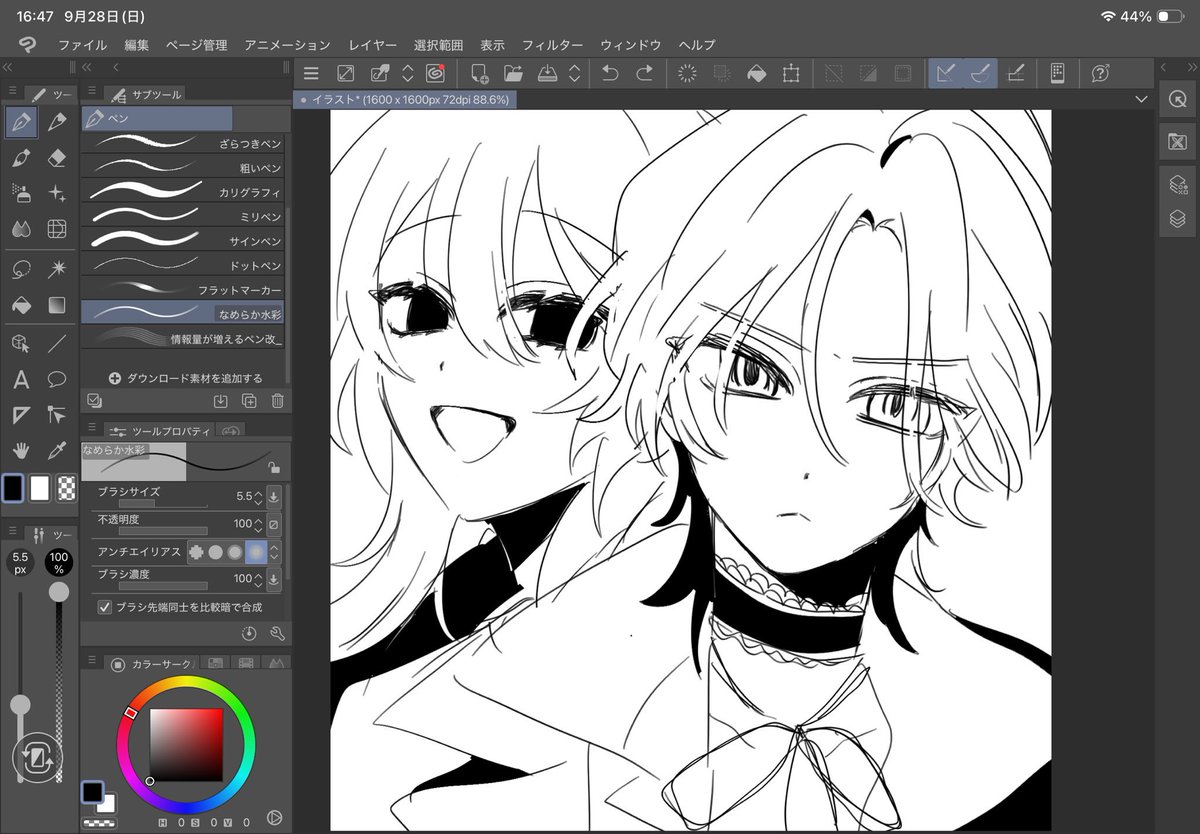This screenshot has width=1200, height=834.
Task: Select the サインペン sub tool
Action: click(183, 240)
